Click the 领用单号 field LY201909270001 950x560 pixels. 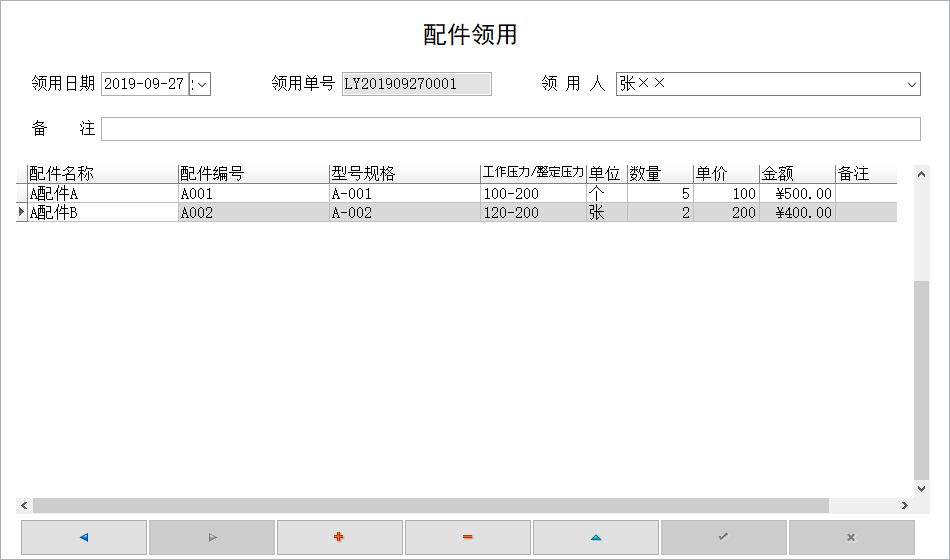[417, 84]
